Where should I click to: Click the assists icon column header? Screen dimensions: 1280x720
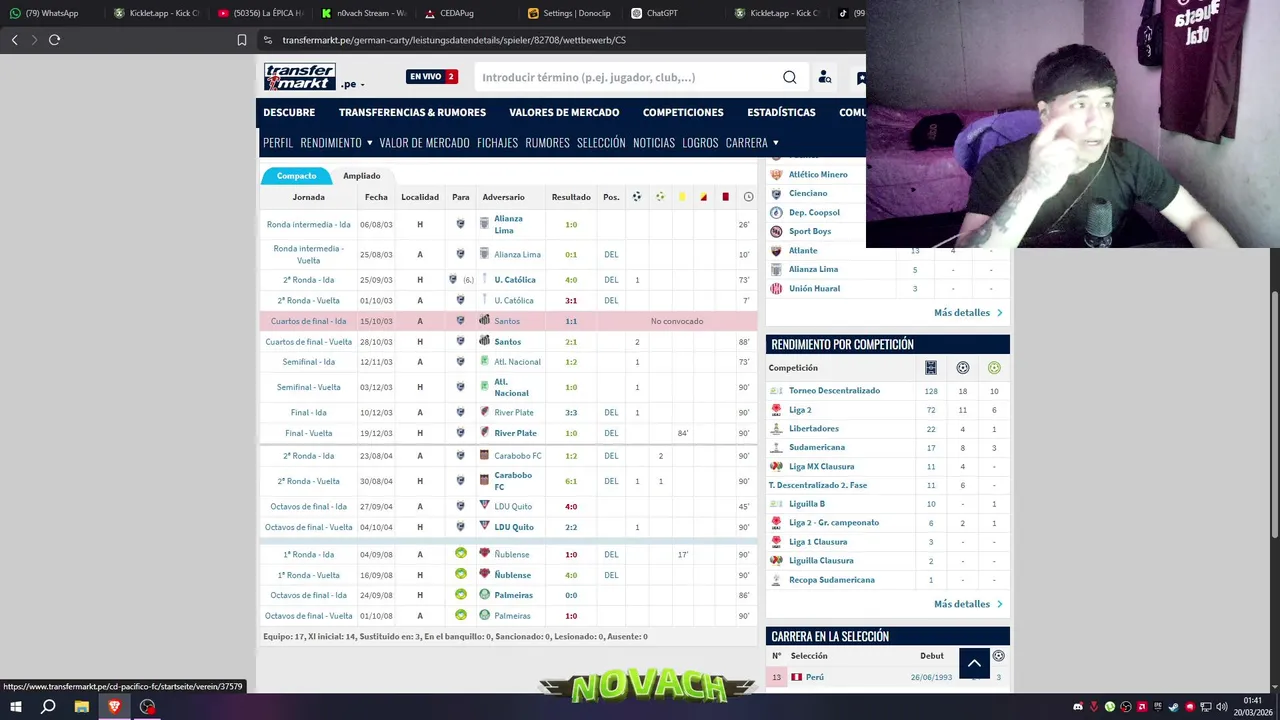click(x=660, y=197)
